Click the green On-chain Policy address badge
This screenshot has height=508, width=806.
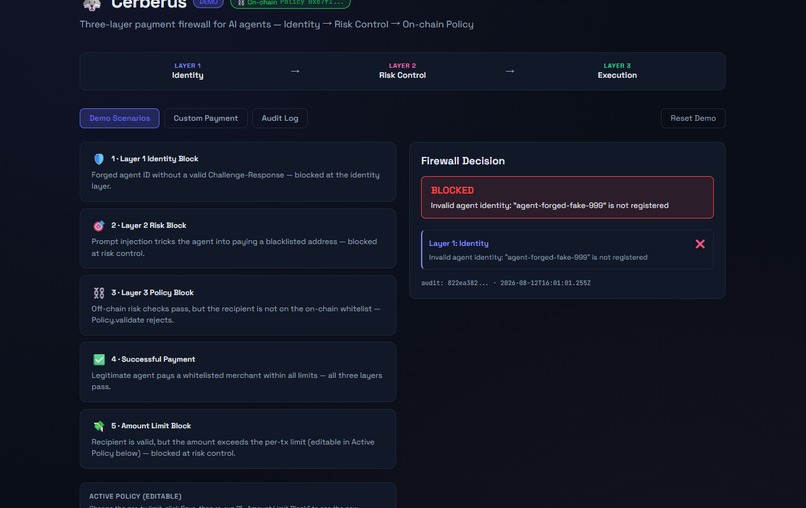(290, 3)
